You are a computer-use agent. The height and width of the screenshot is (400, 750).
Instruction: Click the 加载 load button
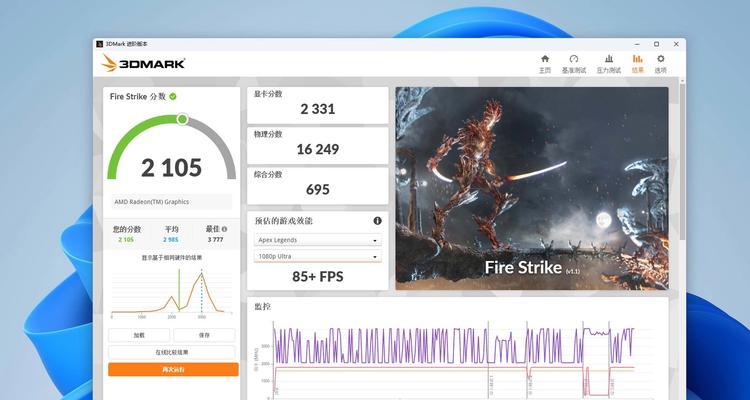pyautogui.click(x=139, y=335)
